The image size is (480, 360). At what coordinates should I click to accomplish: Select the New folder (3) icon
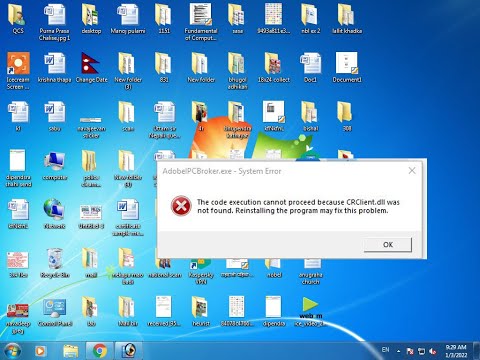(128, 71)
